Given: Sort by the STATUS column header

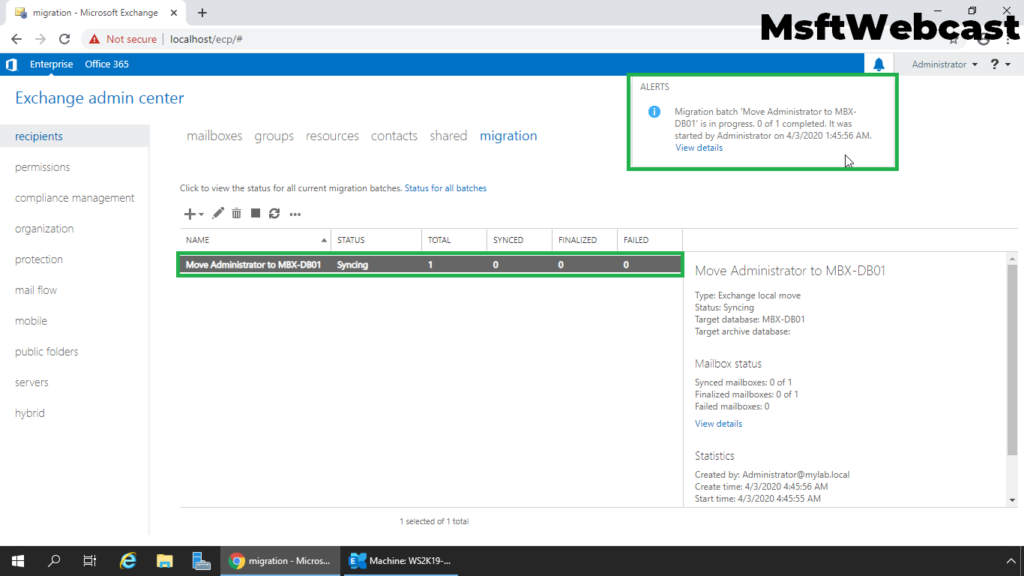Looking at the screenshot, I should [376, 240].
